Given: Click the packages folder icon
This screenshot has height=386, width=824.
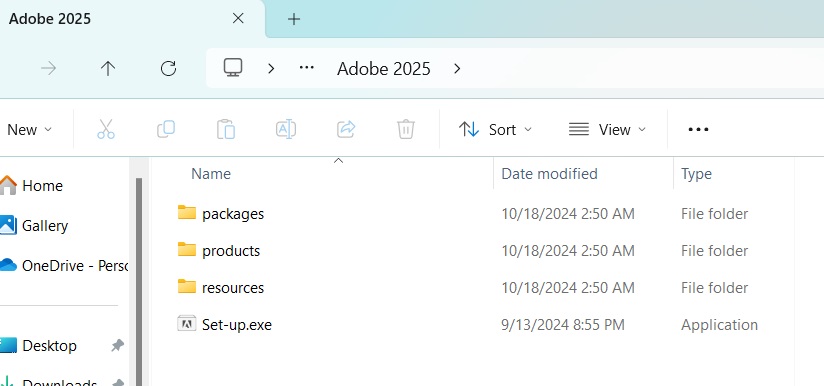Looking at the screenshot, I should [x=187, y=213].
